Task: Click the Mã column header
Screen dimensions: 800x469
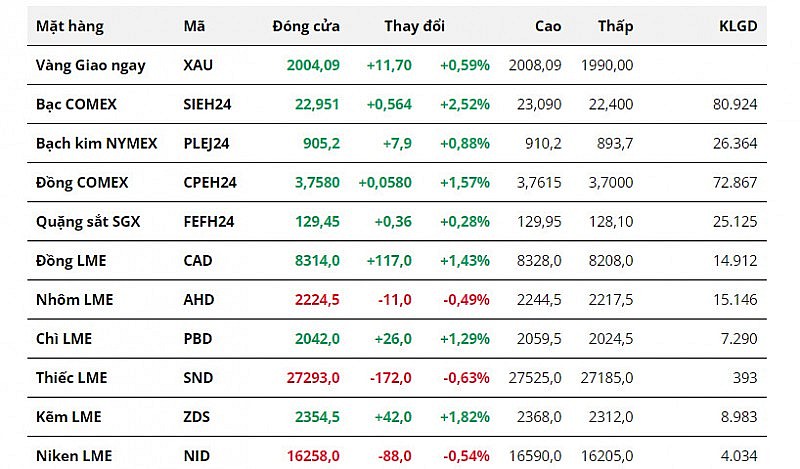Action: [194, 26]
